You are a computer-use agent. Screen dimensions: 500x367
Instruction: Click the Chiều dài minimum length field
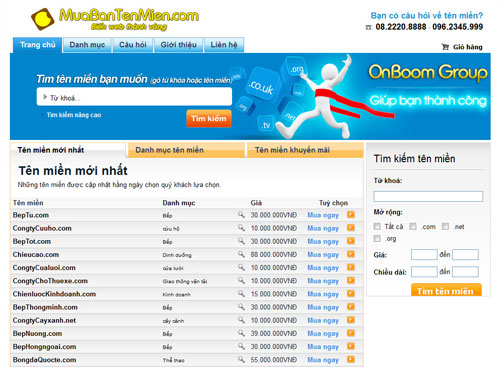click(424, 272)
